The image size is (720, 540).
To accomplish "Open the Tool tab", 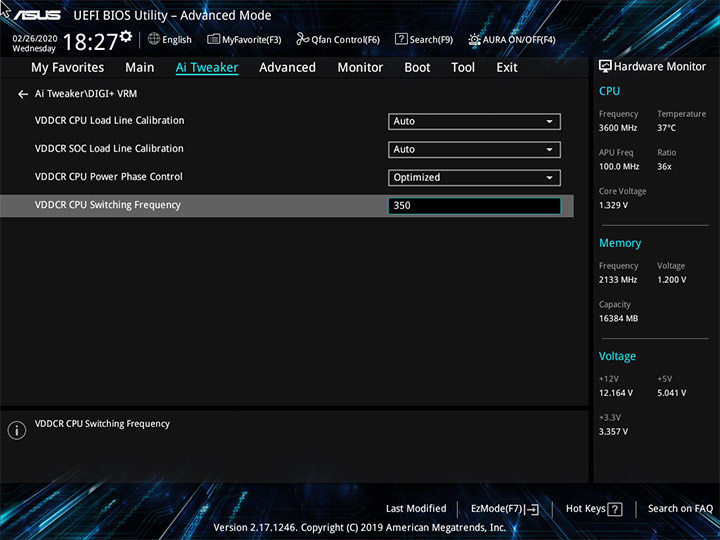I will [463, 68].
